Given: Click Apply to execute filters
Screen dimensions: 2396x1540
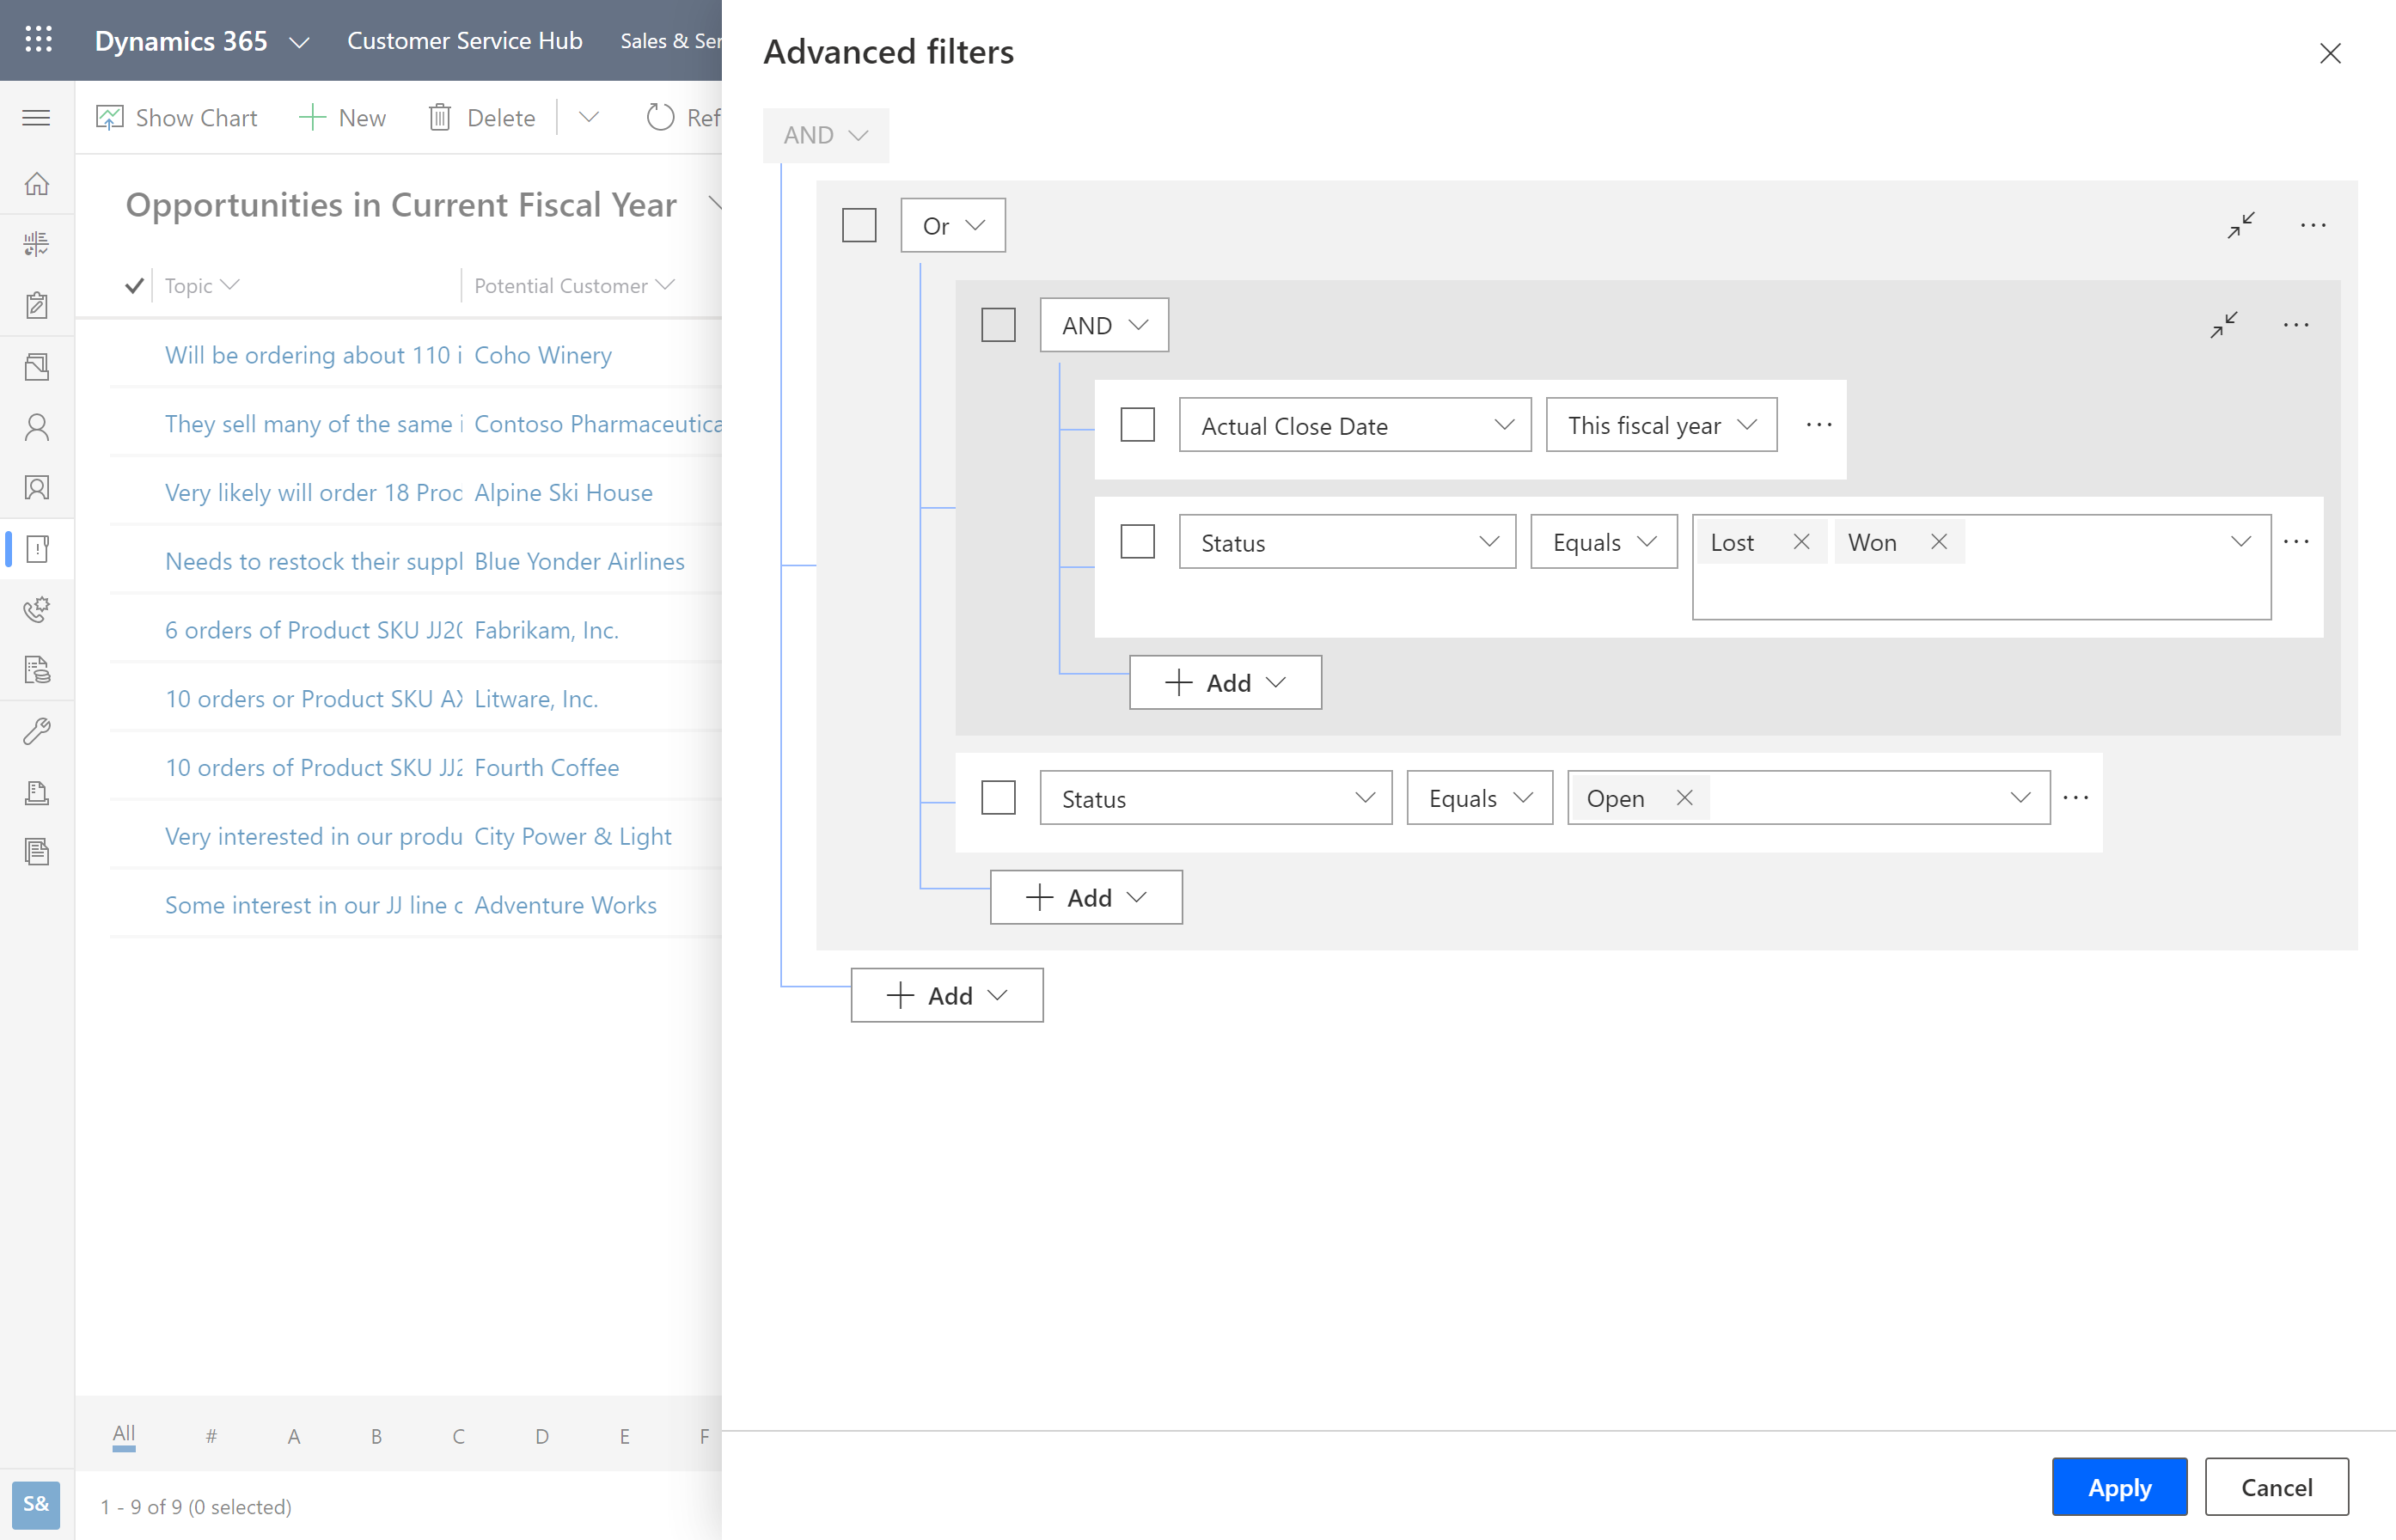Looking at the screenshot, I should (x=2118, y=1488).
